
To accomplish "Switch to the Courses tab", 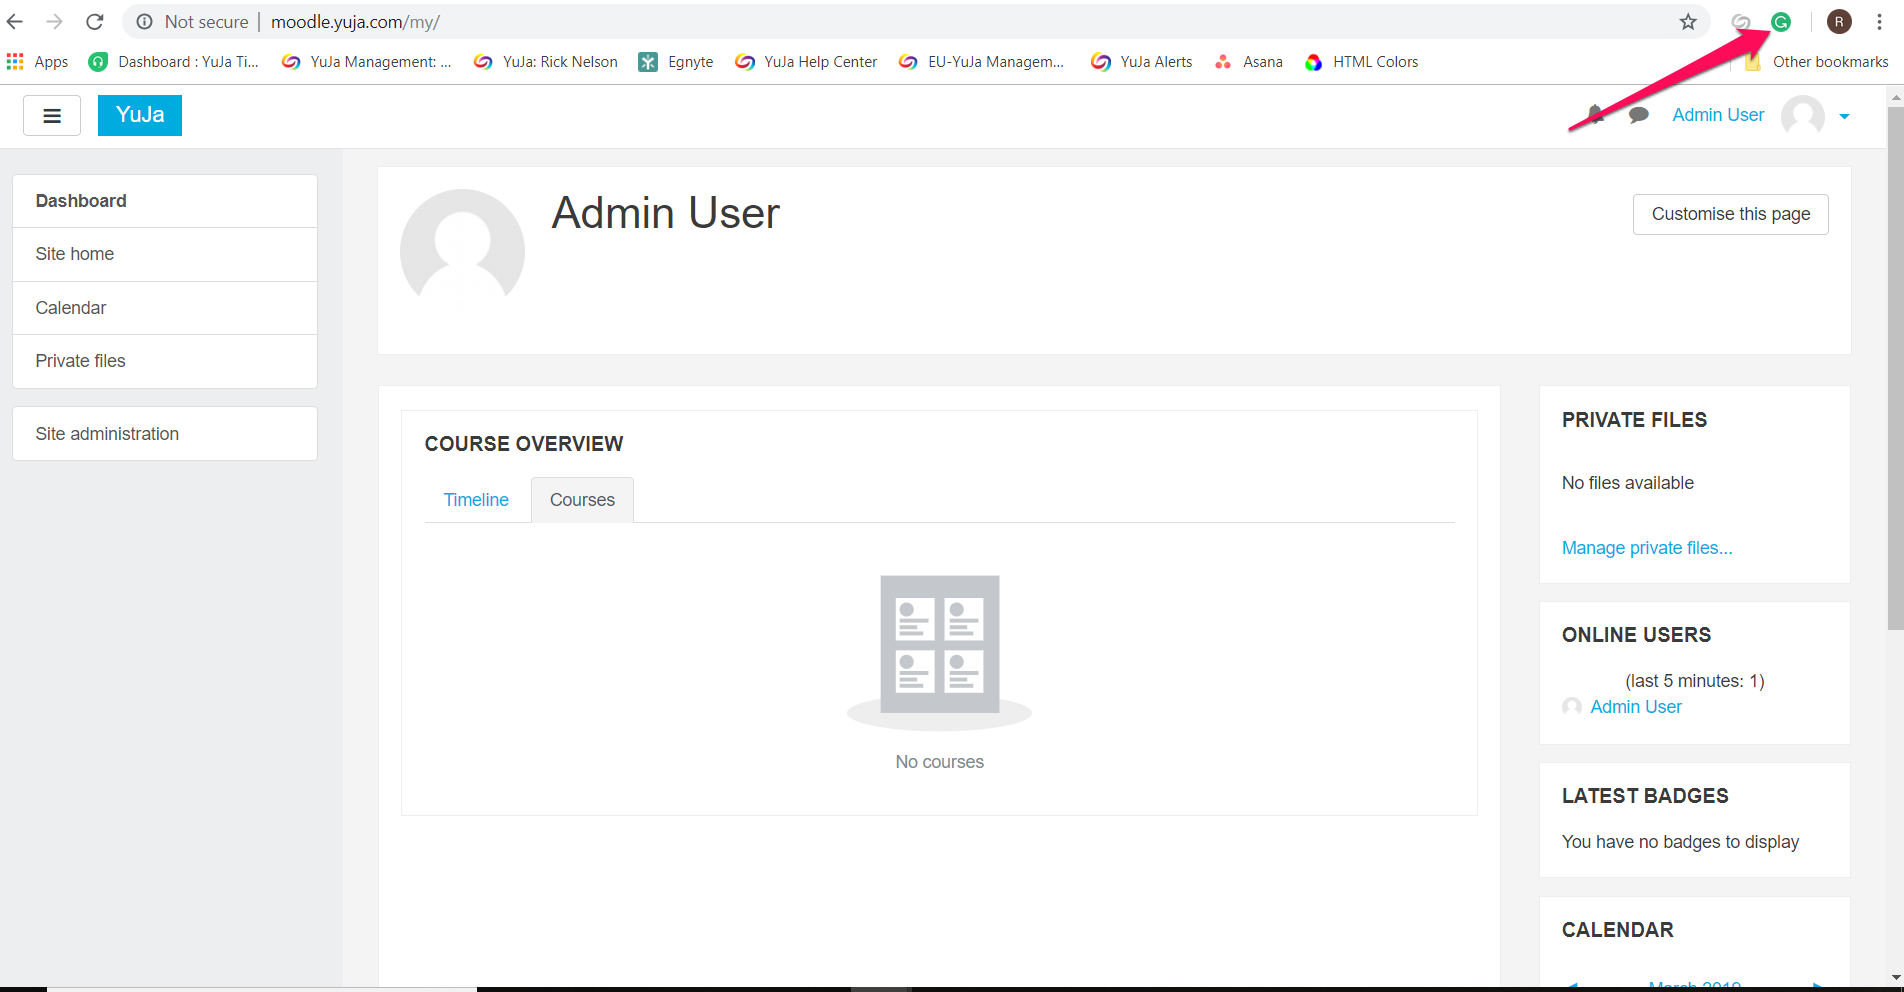I will [582, 500].
